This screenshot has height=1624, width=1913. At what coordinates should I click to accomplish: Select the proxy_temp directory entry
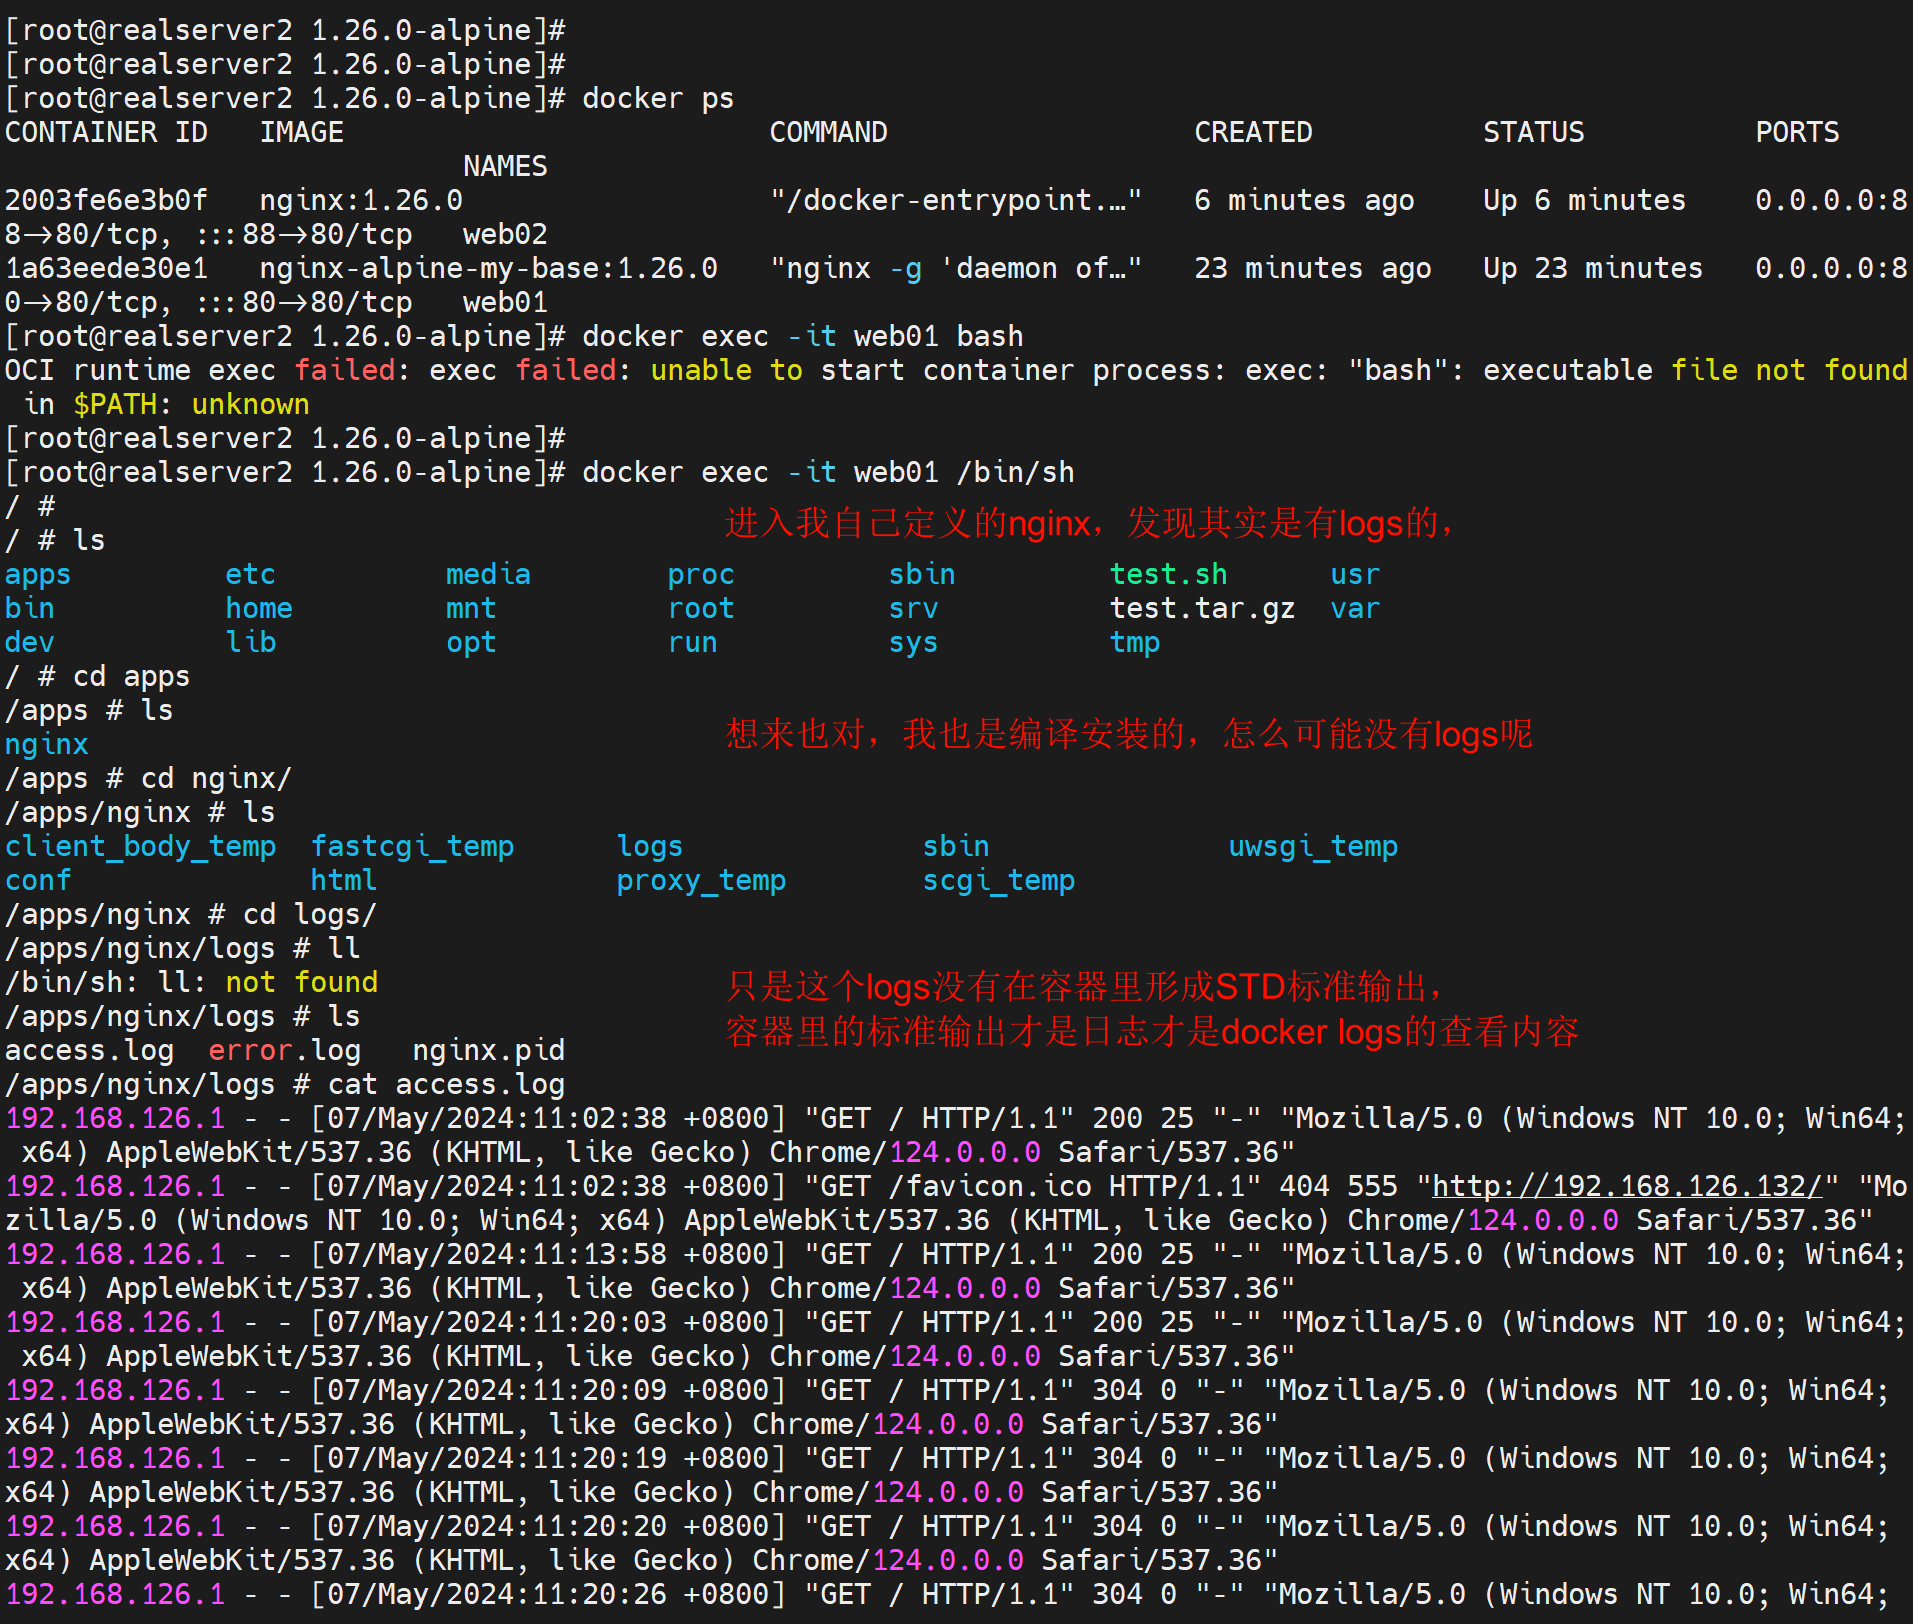[701, 880]
